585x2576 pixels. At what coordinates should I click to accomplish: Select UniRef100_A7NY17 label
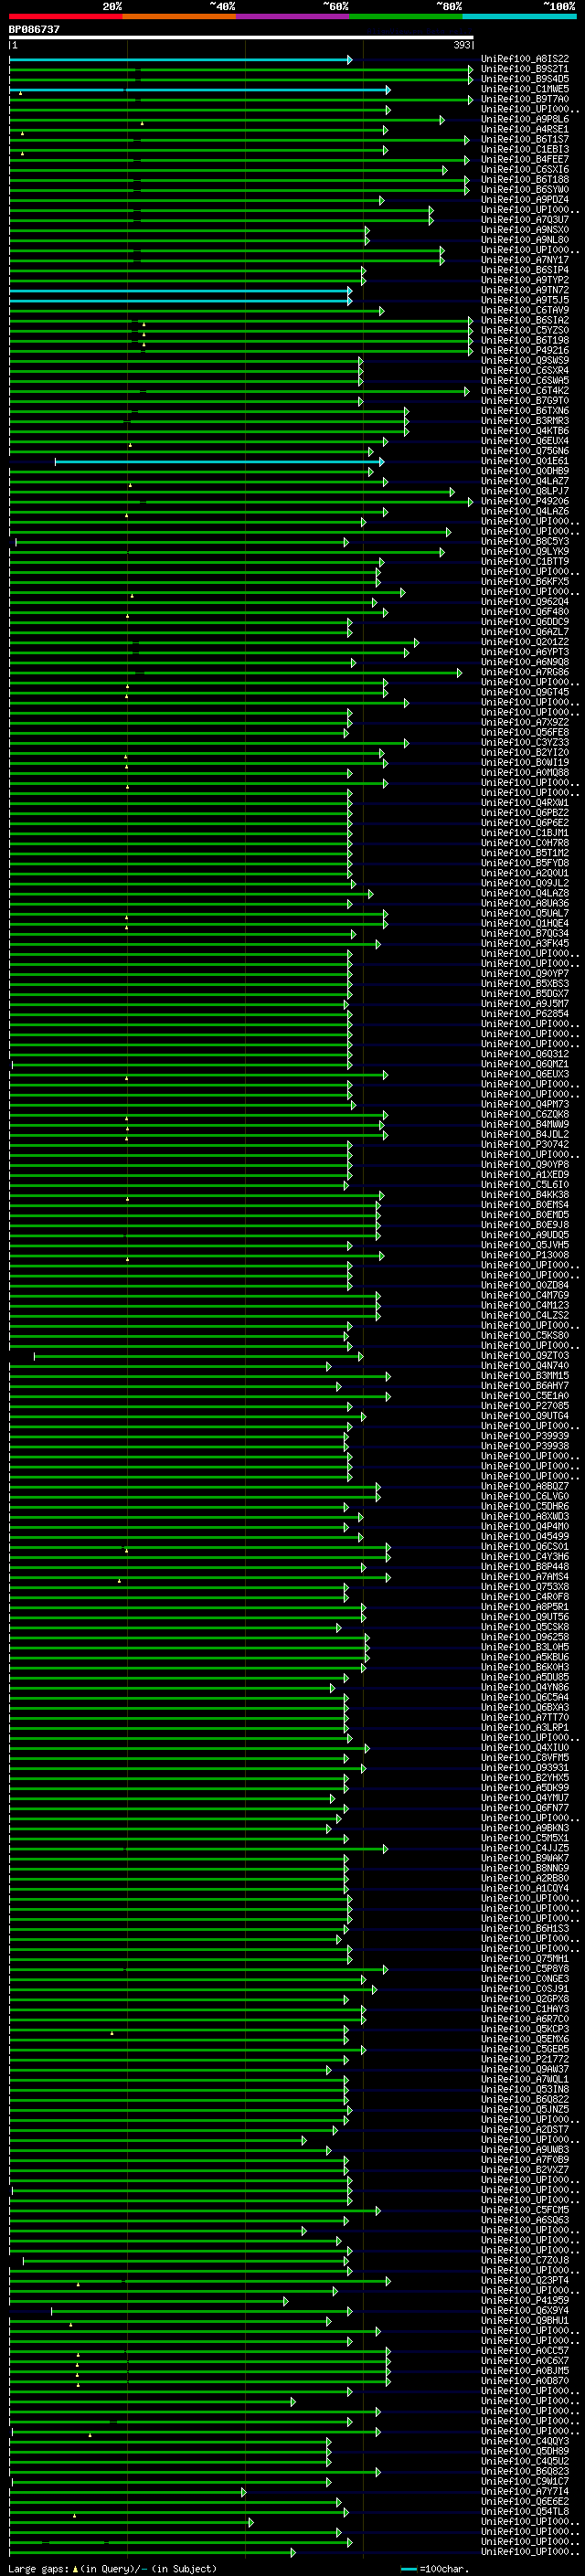[525, 260]
